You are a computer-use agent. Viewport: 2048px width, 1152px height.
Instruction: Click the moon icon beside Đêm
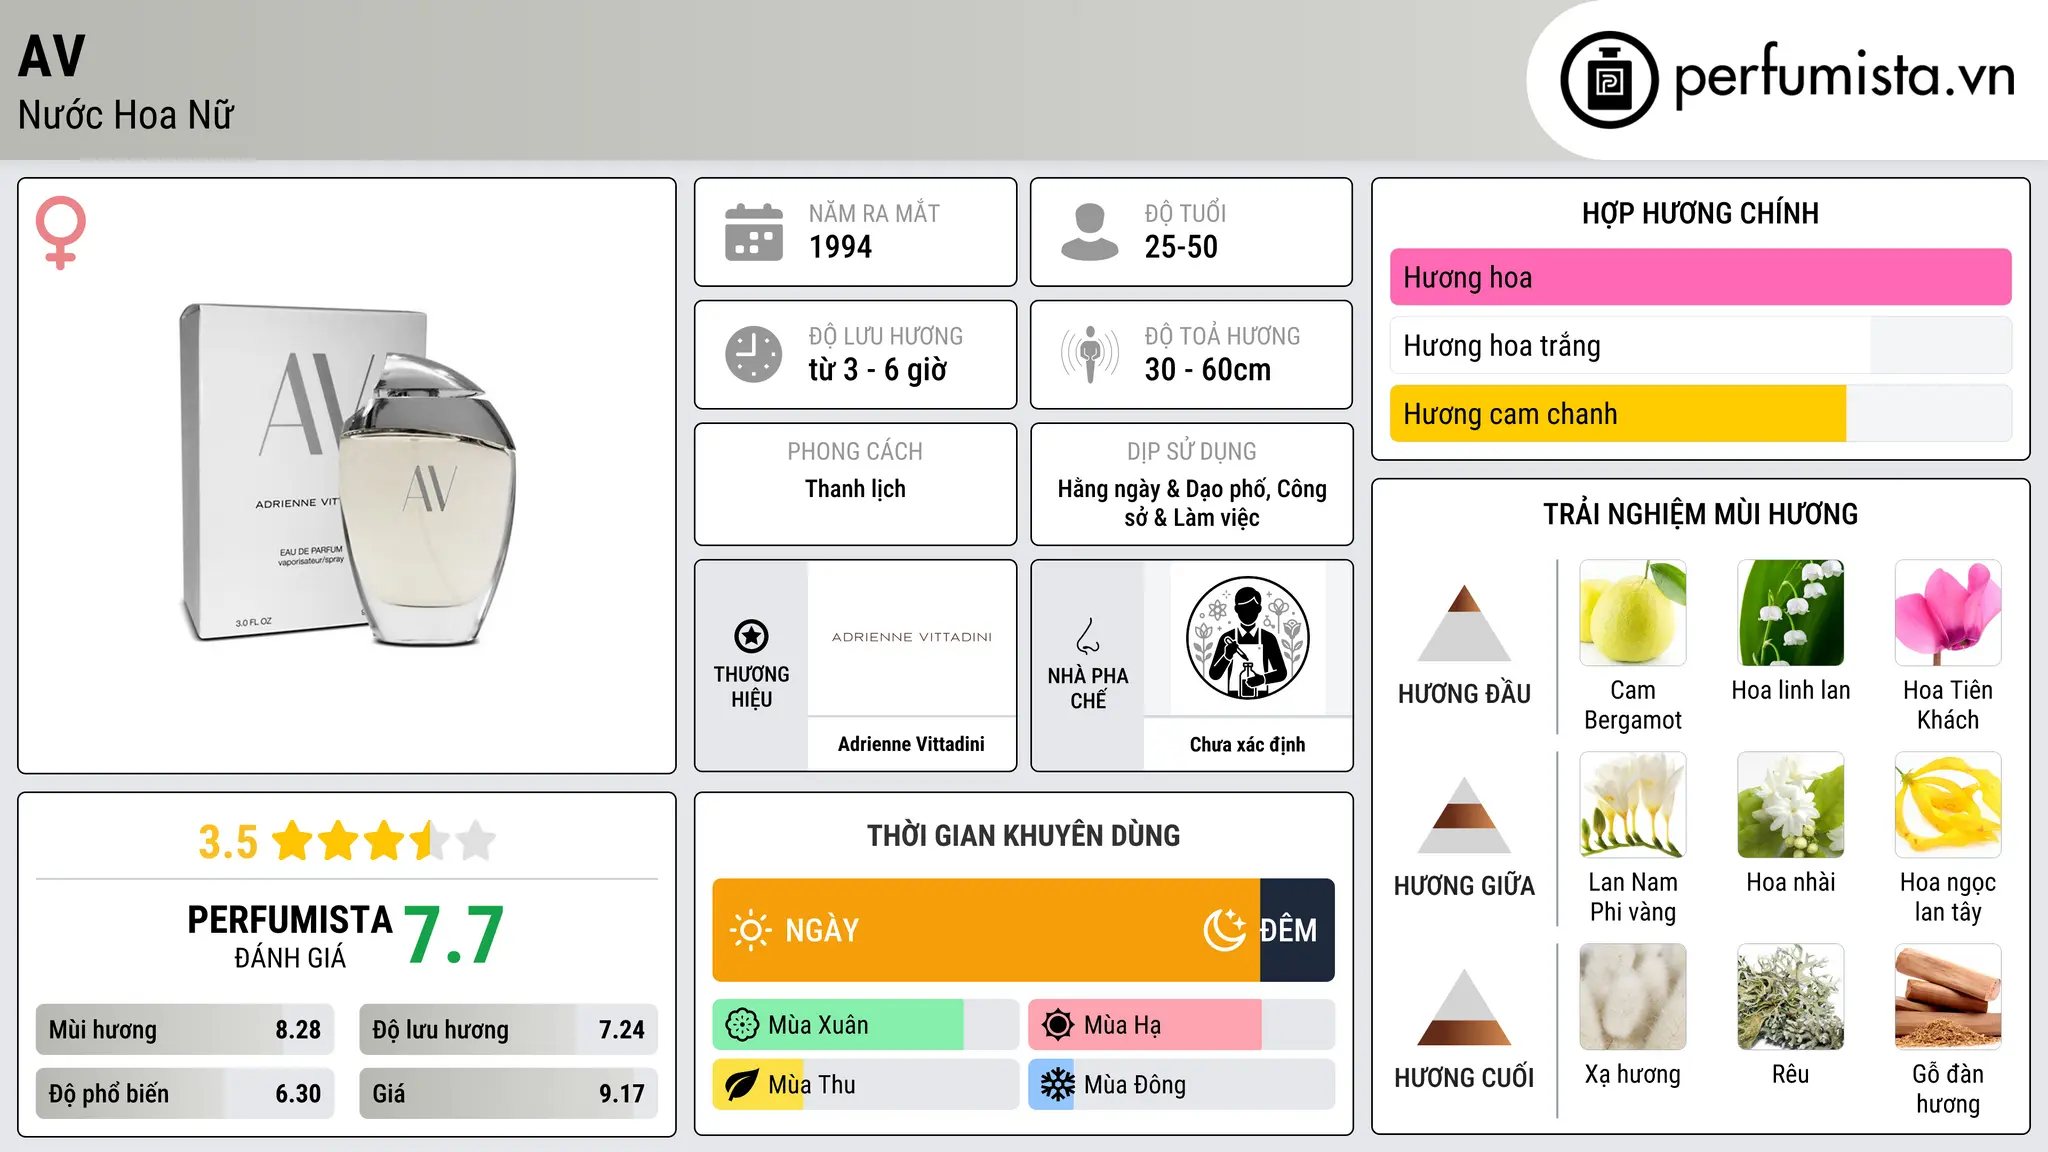pos(1225,930)
